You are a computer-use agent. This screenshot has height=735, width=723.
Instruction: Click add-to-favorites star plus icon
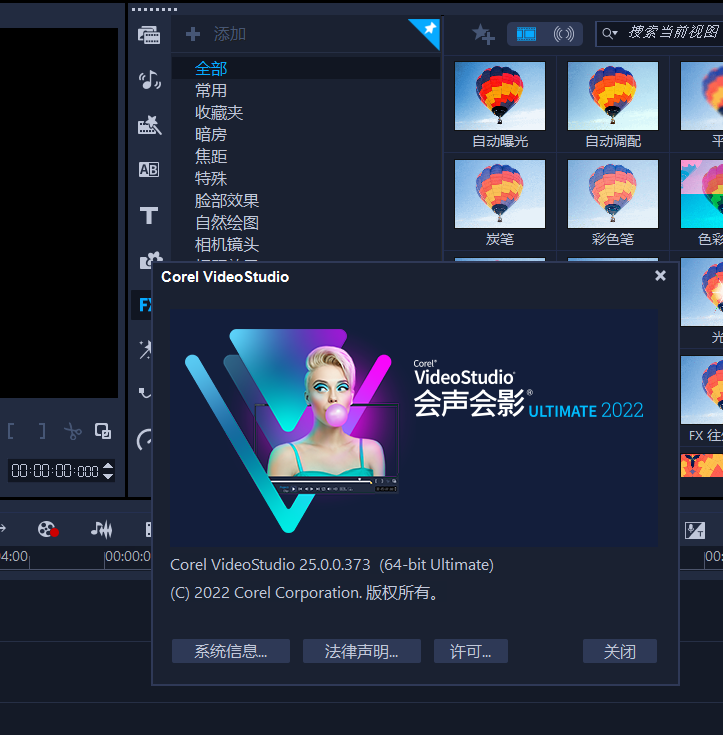(483, 34)
